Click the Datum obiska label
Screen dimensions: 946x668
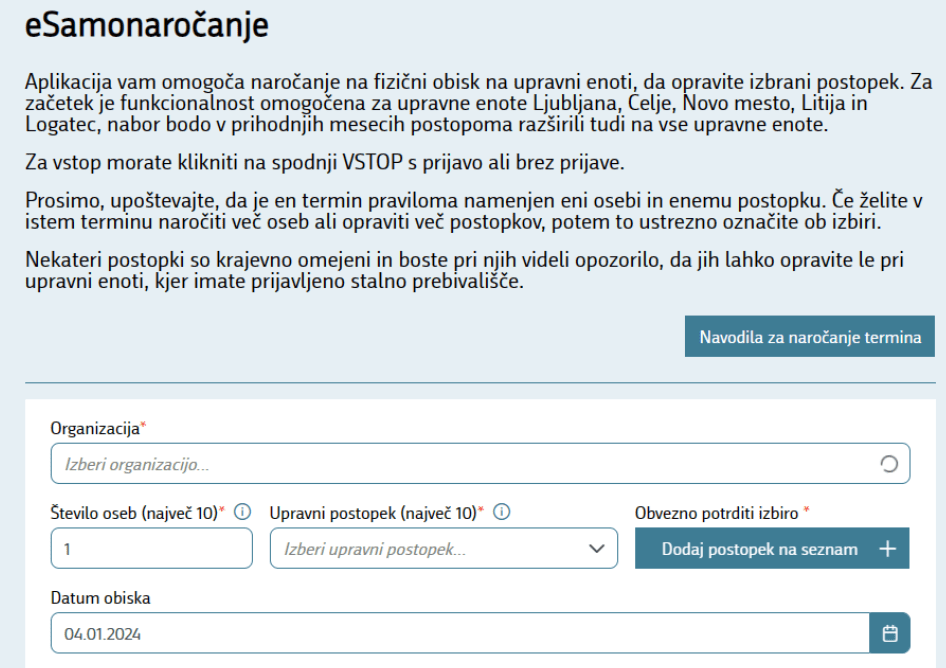(x=100, y=598)
